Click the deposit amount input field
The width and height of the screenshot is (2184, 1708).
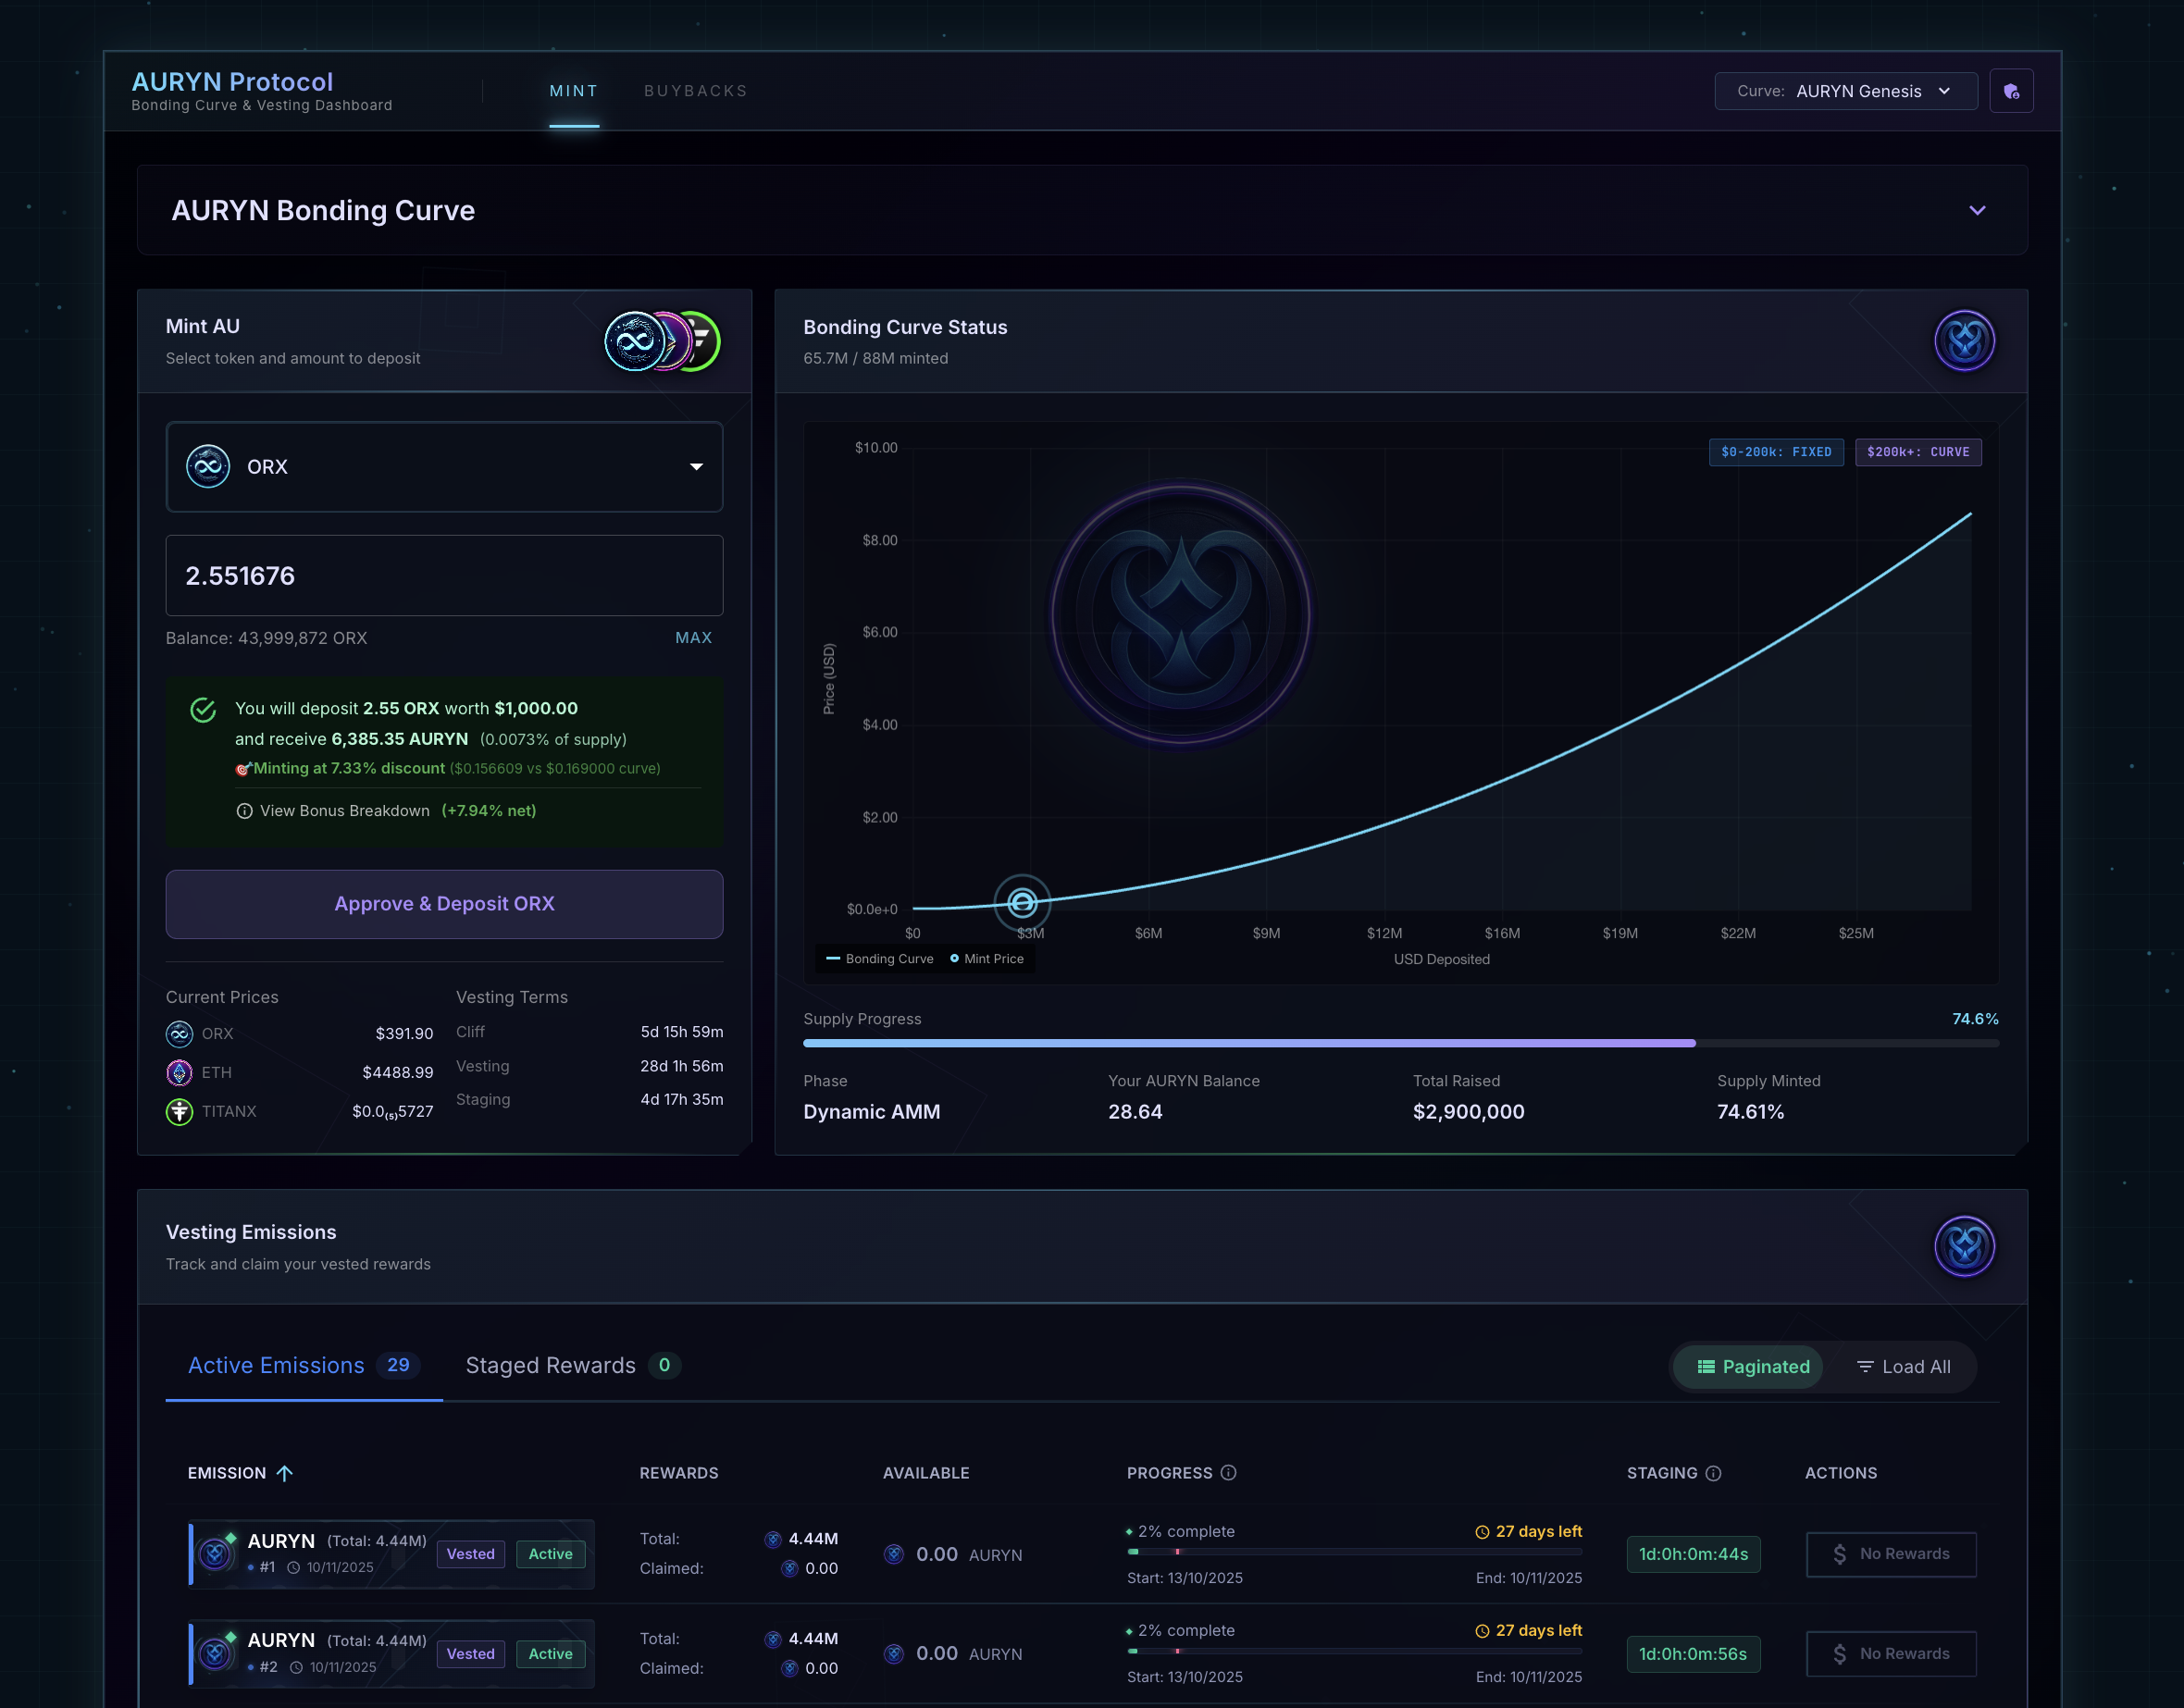(444, 575)
